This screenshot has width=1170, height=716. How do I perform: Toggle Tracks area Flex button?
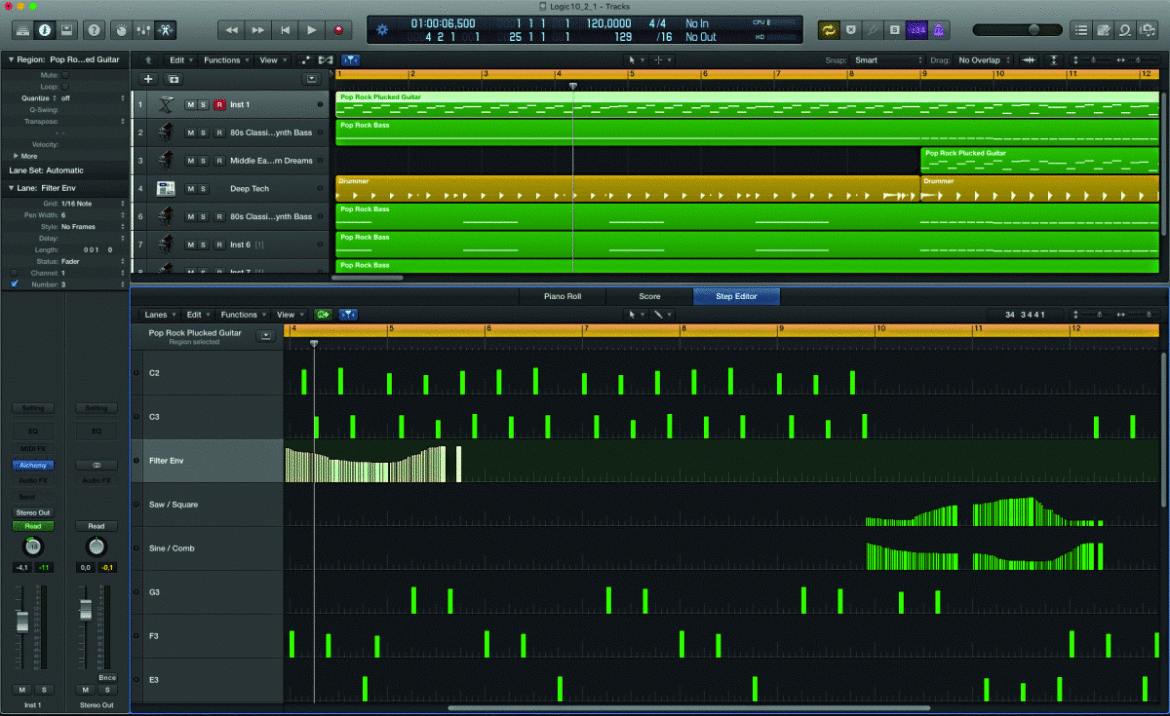(326, 60)
